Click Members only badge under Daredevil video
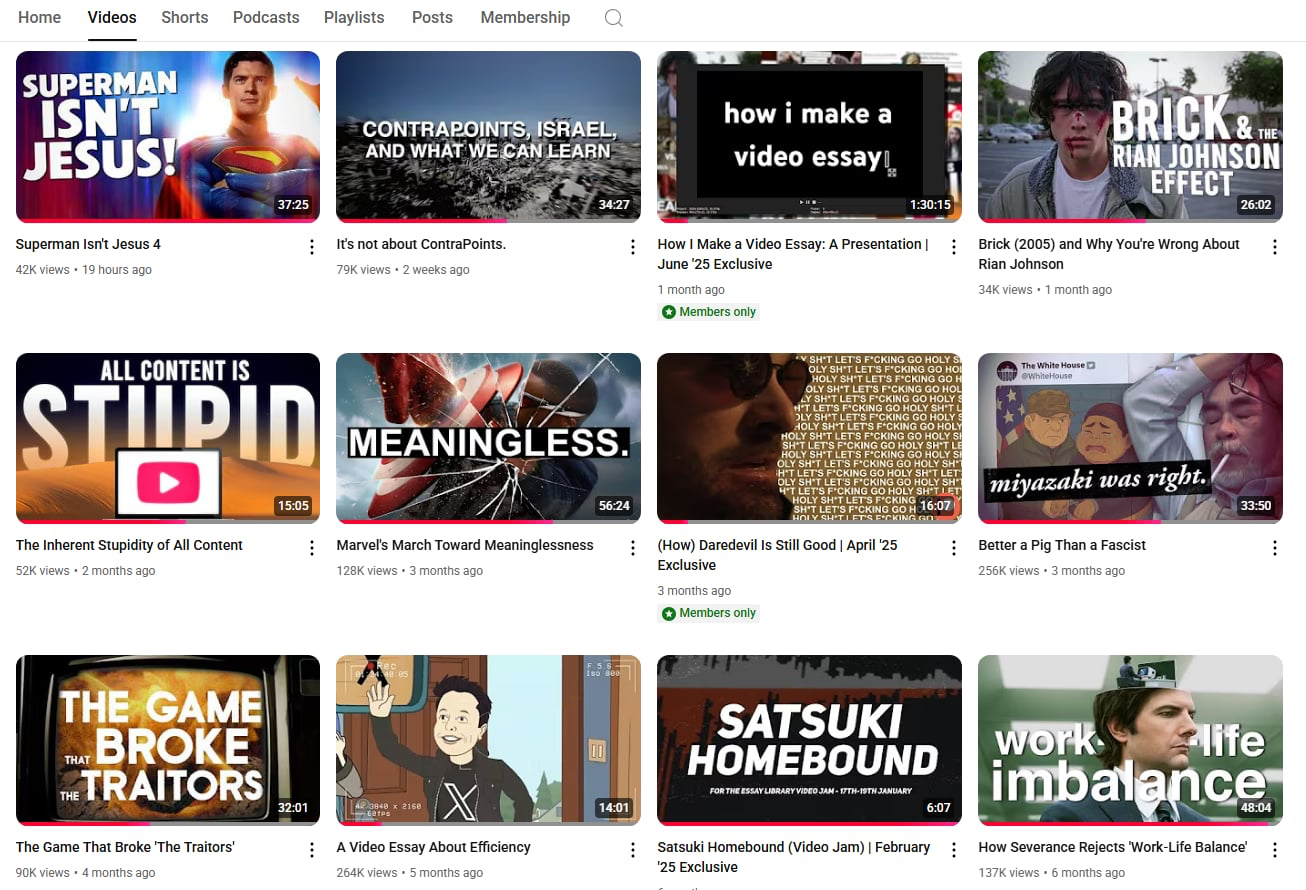Image resolution: width=1306 pixels, height=890 pixels. 709,613
